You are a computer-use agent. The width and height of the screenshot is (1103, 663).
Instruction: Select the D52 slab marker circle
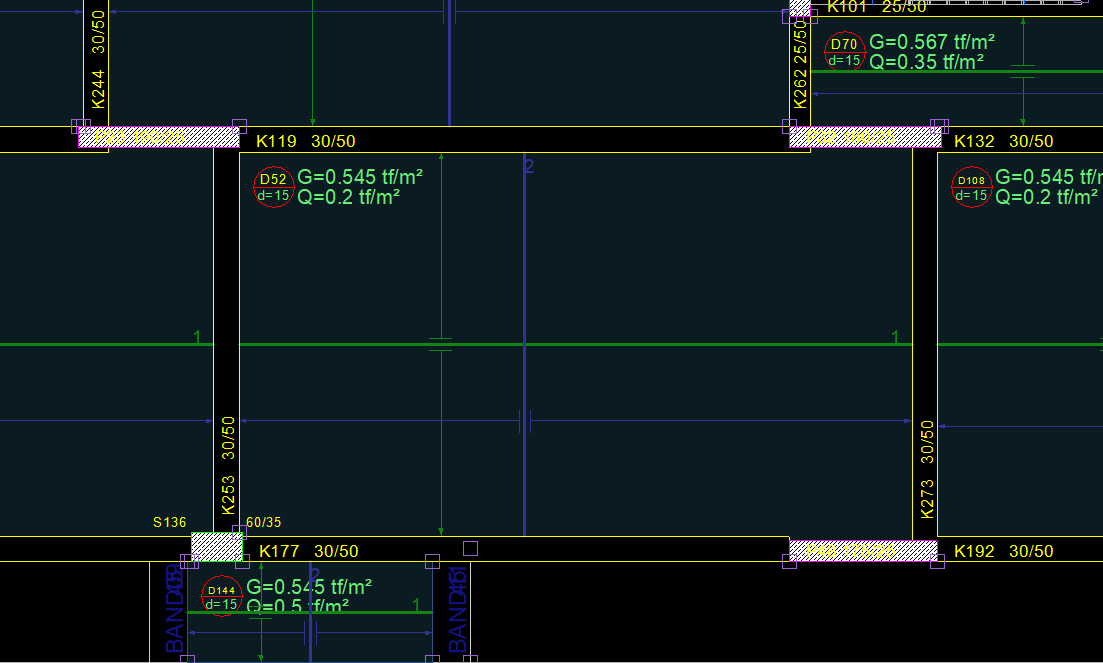pyautogui.click(x=274, y=187)
